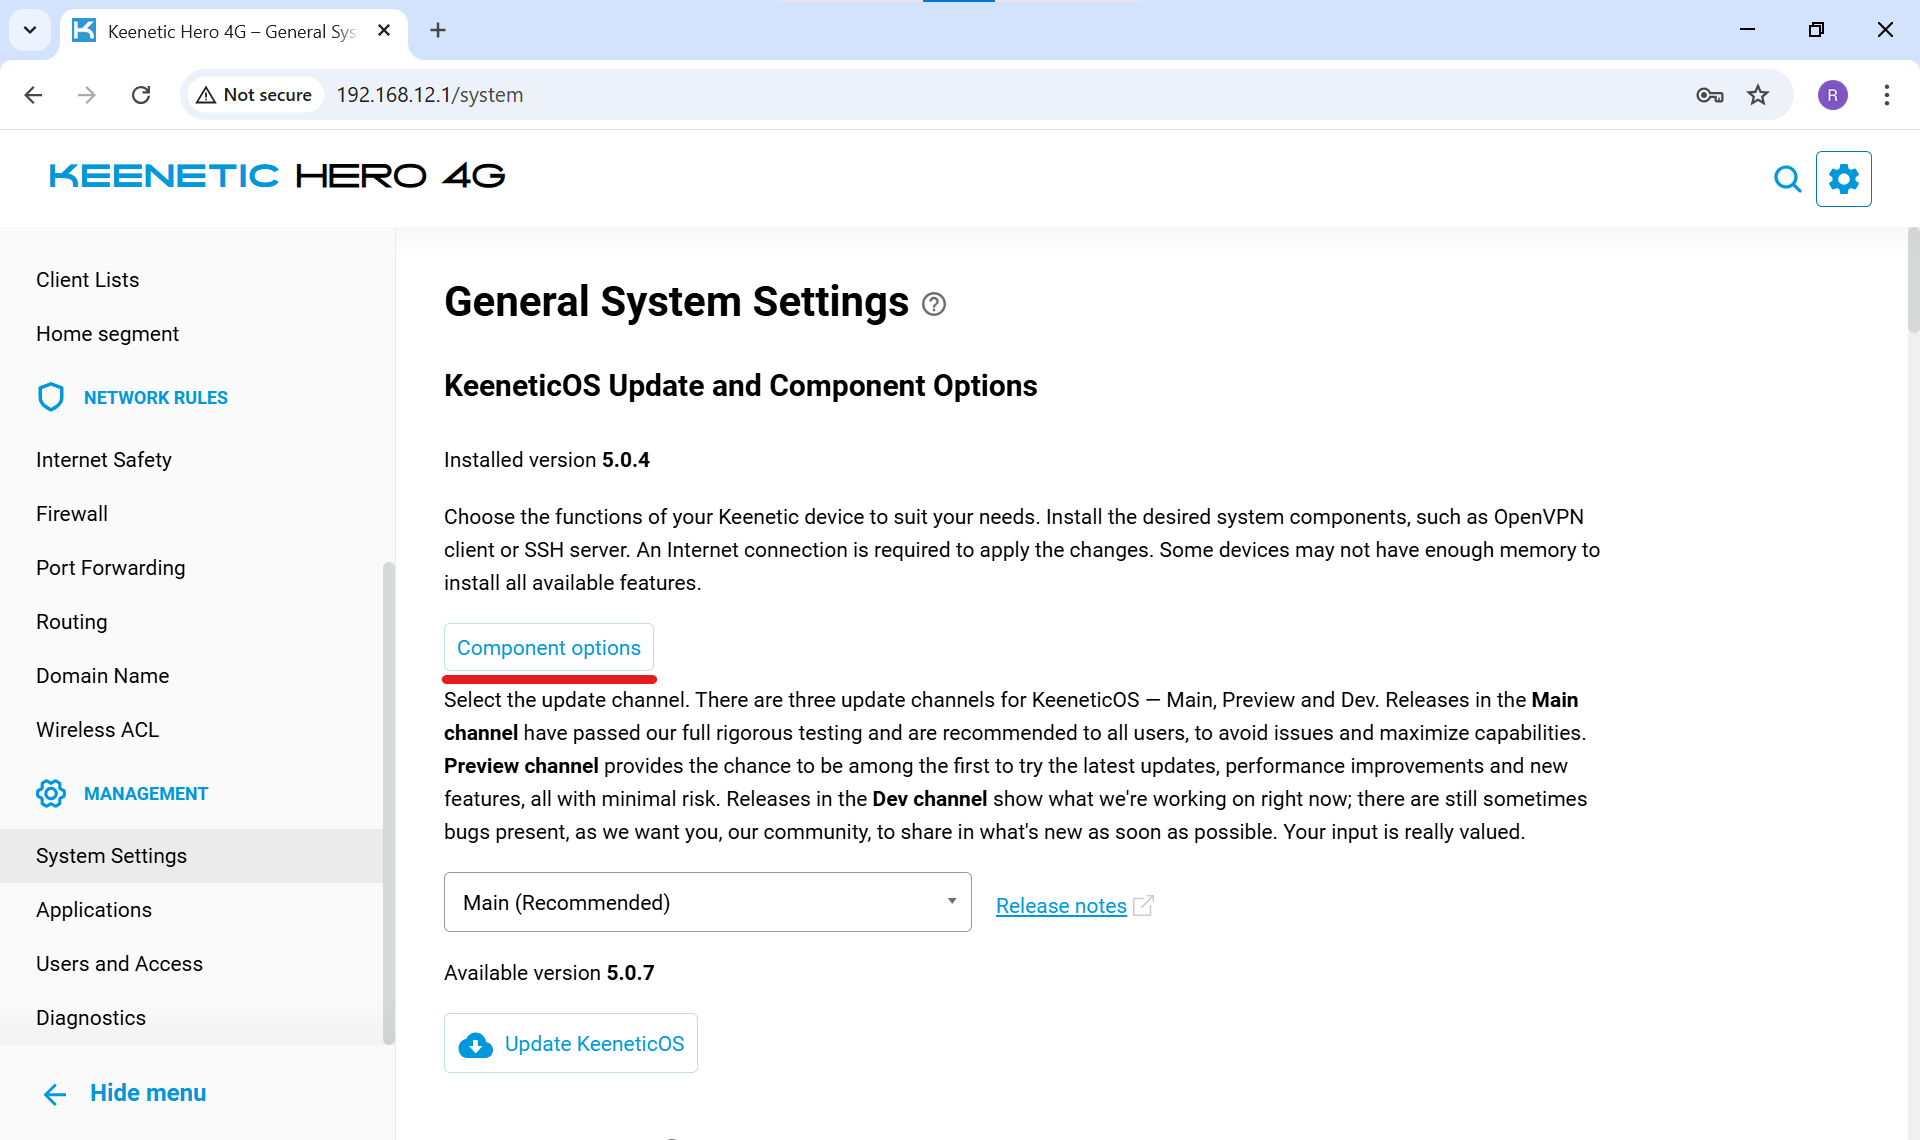The image size is (1920, 1140).
Task: Click the Network Rules shield icon
Action: (x=50, y=397)
